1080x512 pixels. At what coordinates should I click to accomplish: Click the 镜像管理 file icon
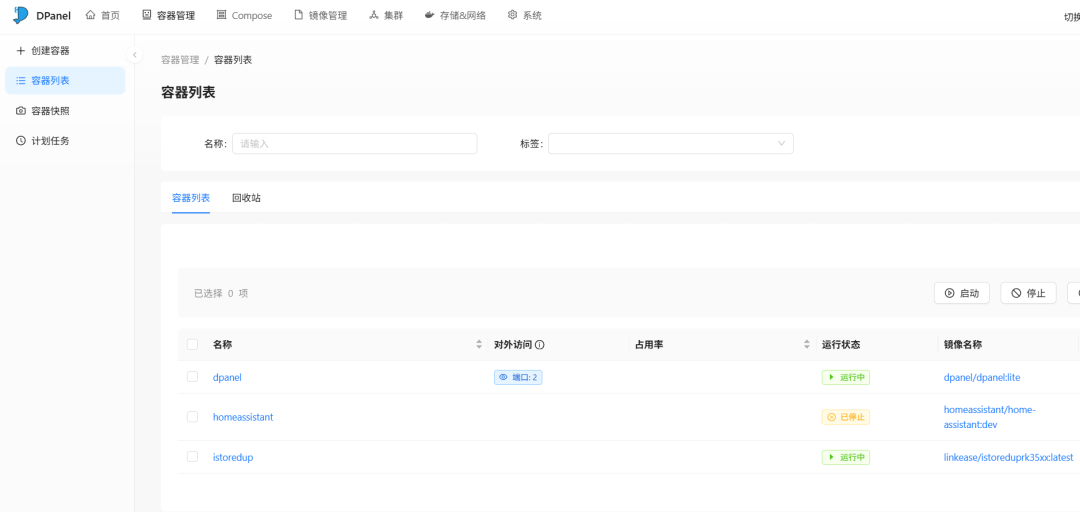(x=299, y=15)
